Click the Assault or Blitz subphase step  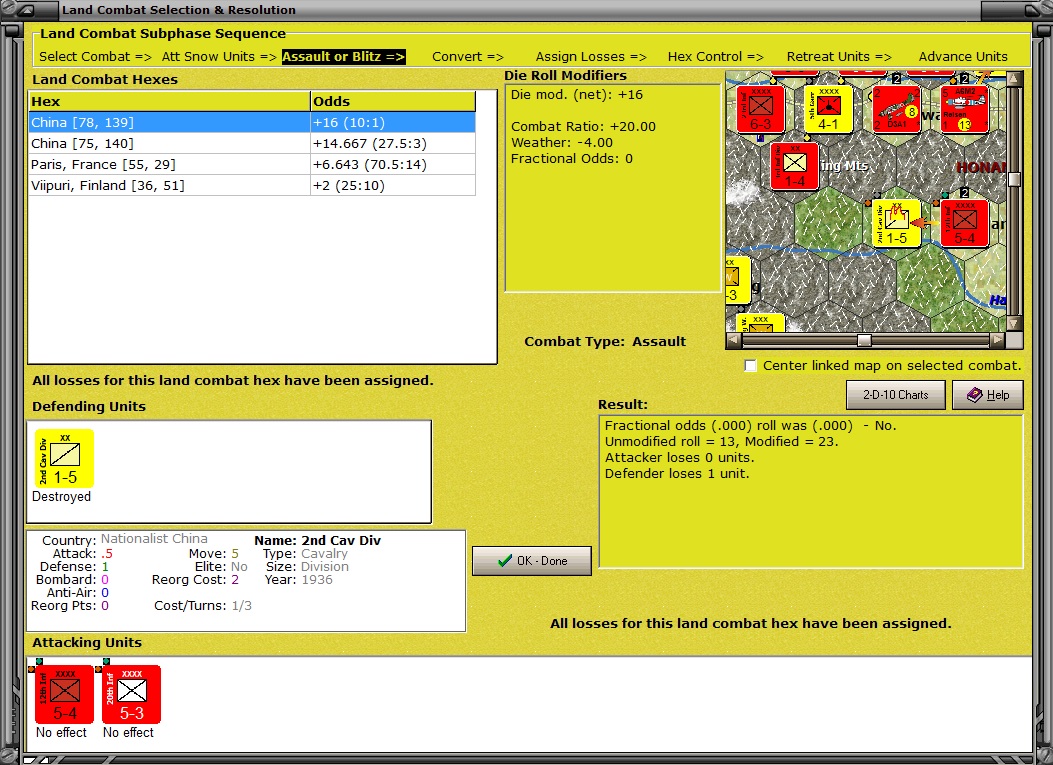pos(343,57)
